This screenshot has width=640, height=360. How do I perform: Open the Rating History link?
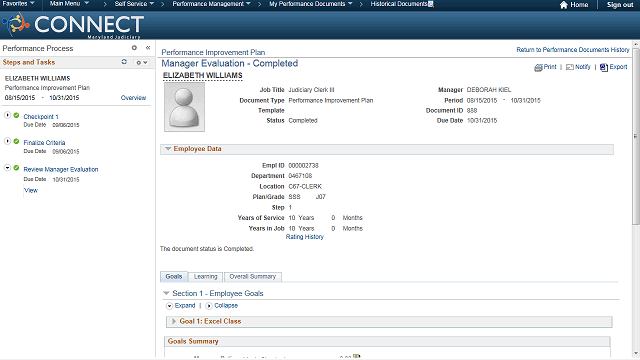tap(304, 237)
